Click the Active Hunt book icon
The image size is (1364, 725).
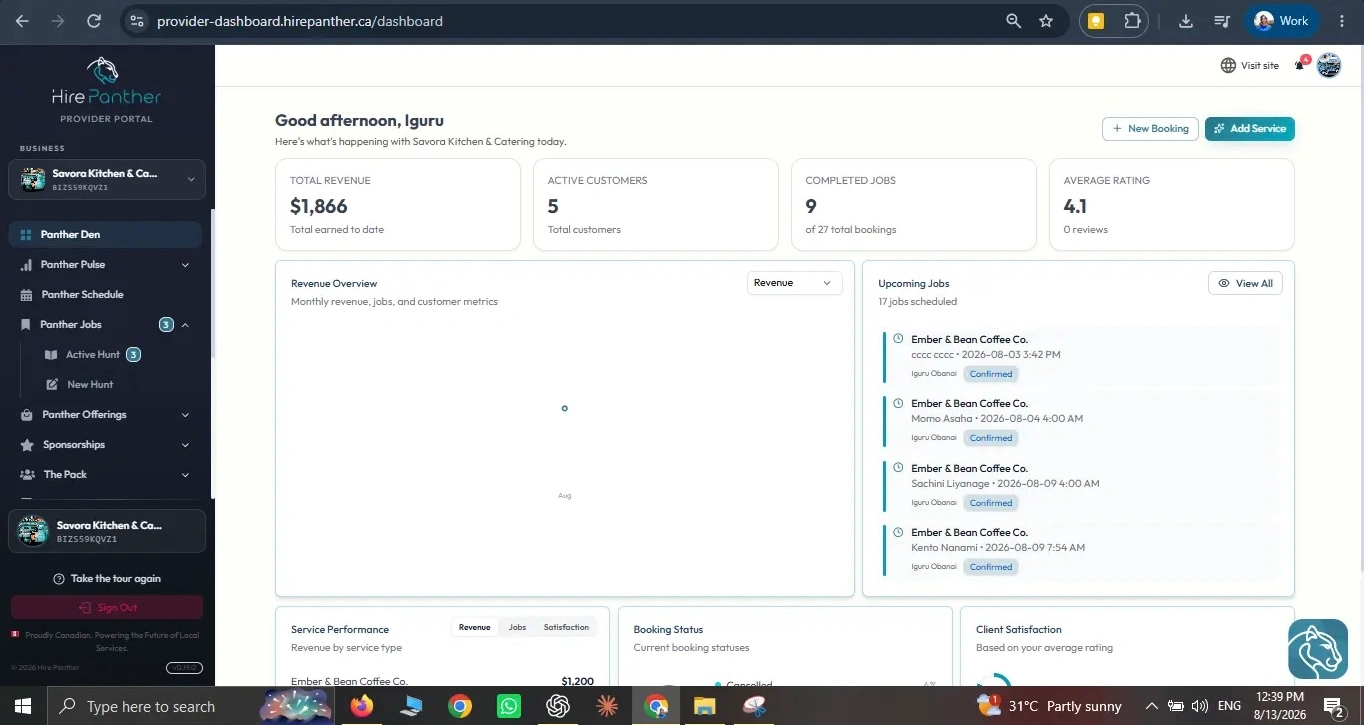(x=51, y=355)
